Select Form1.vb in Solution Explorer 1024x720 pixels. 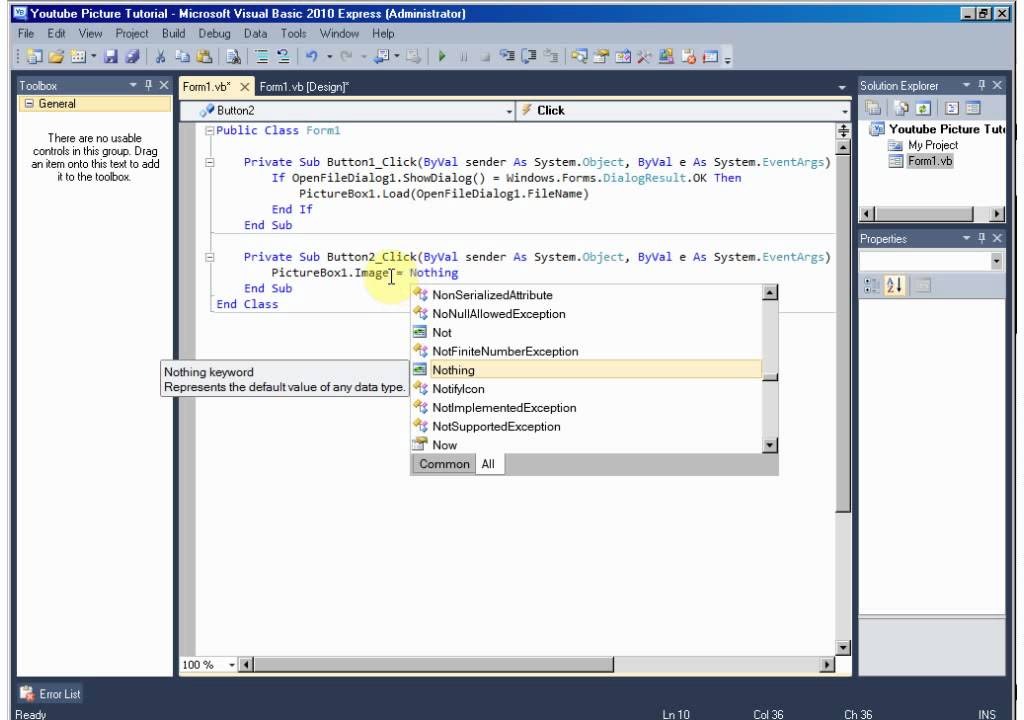click(930, 161)
